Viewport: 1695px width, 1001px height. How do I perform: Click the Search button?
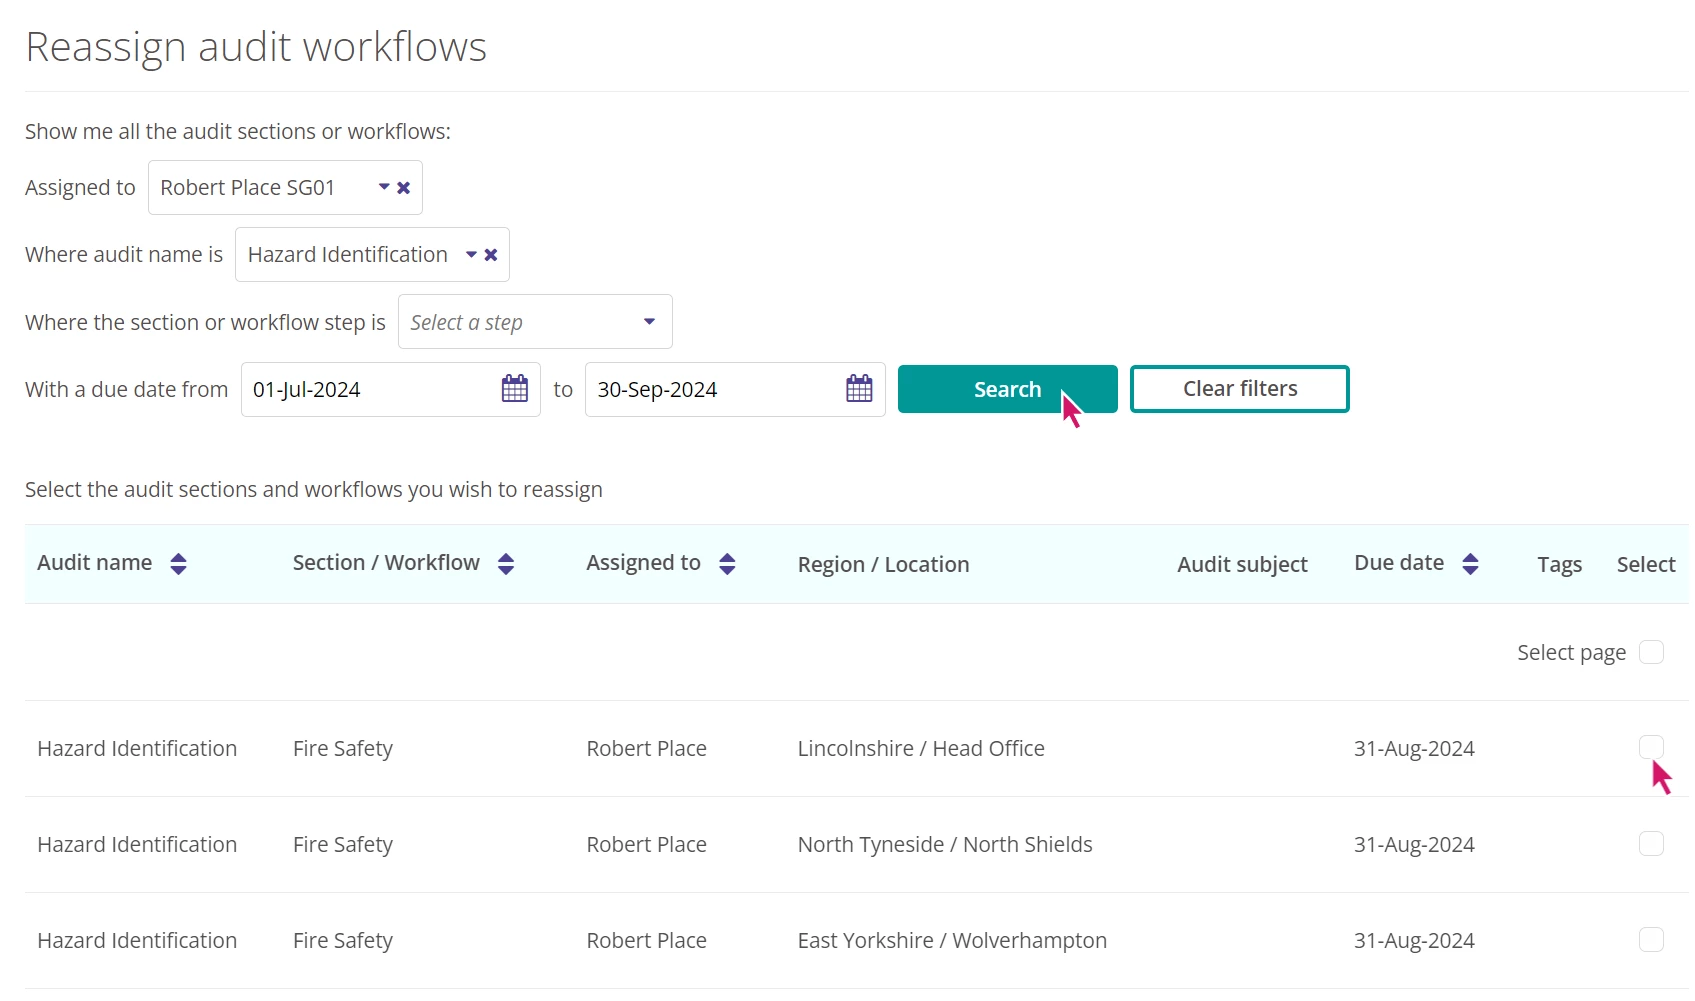pyautogui.click(x=1007, y=389)
